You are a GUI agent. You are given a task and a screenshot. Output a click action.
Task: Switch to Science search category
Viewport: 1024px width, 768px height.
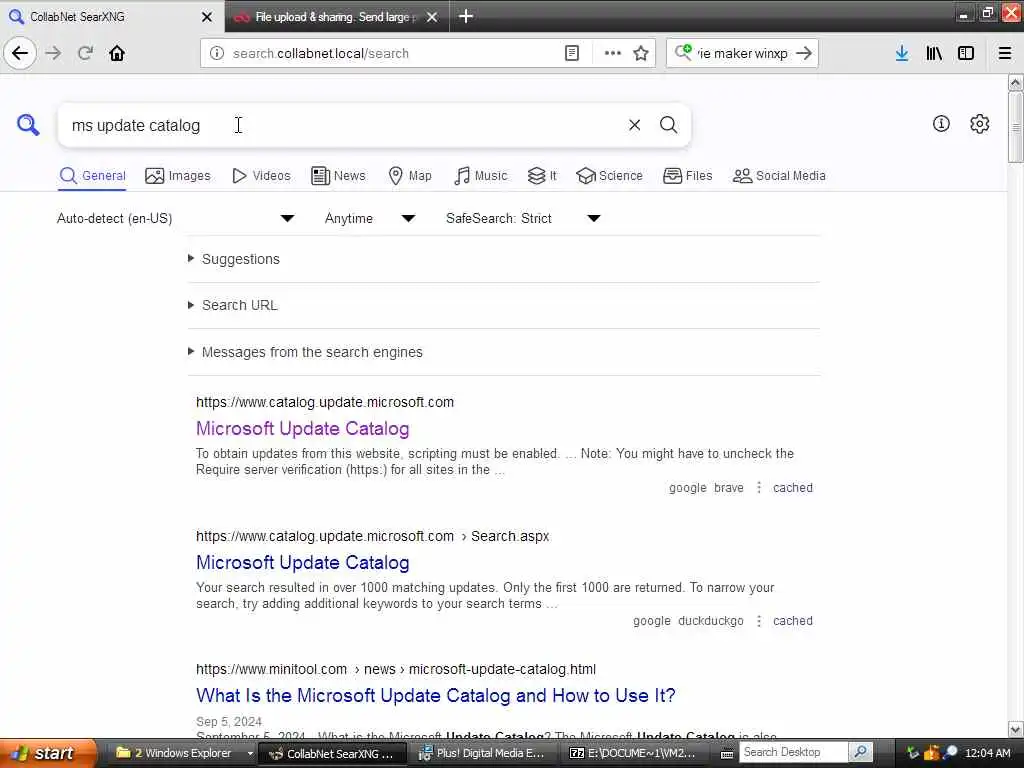610,176
